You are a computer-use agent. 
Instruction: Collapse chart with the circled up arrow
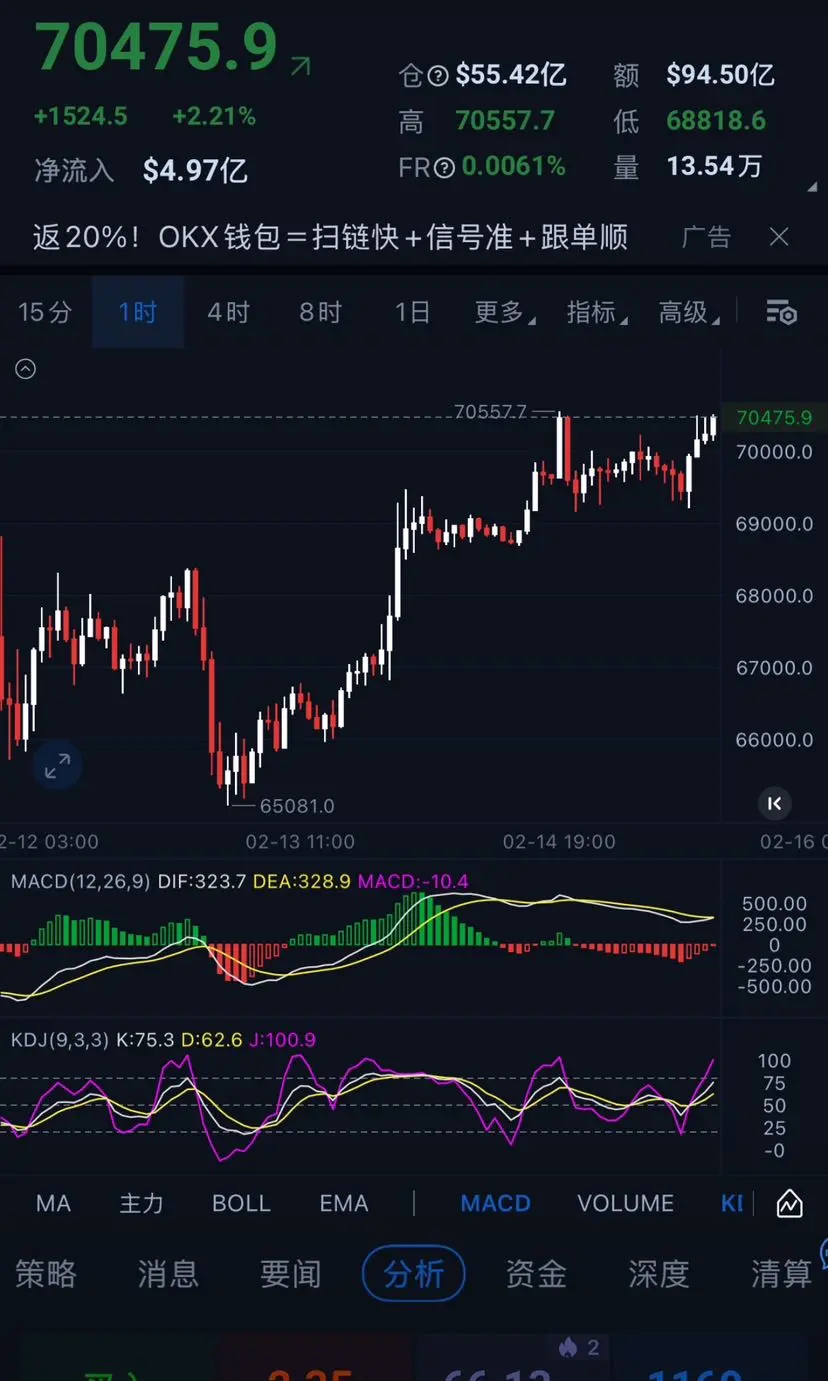click(x=26, y=369)
